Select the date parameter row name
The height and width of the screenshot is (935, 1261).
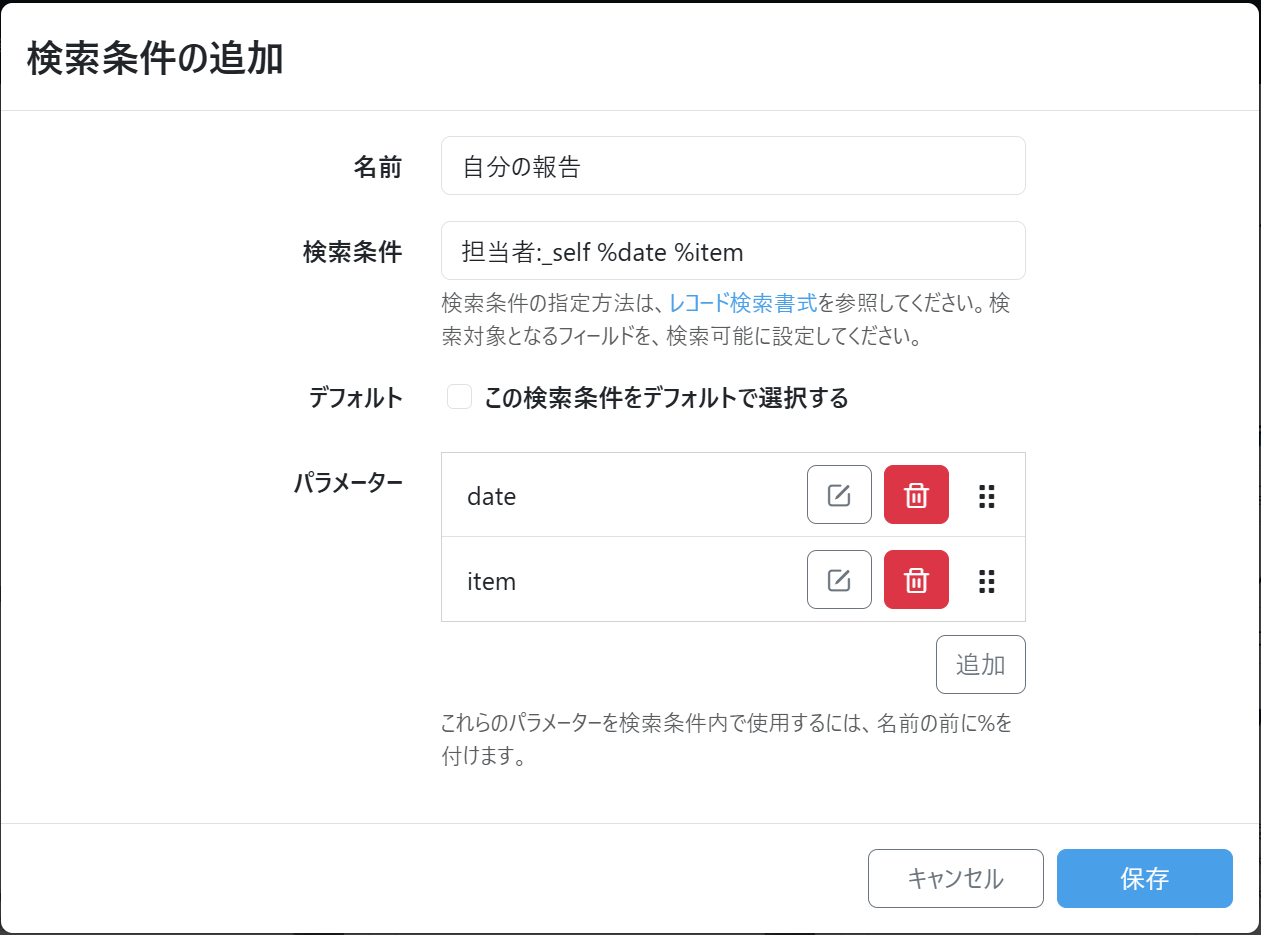491,496
